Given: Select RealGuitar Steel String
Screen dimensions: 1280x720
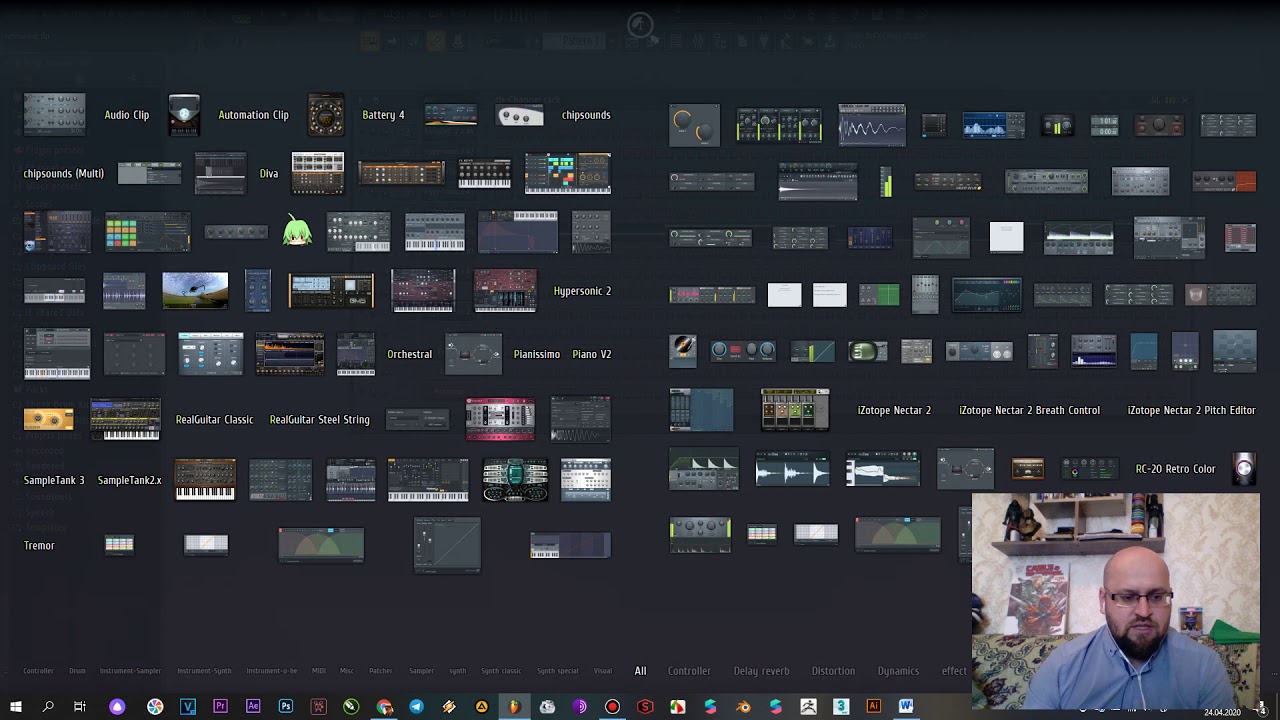Looking at the screenshot, I should (320, 419).
